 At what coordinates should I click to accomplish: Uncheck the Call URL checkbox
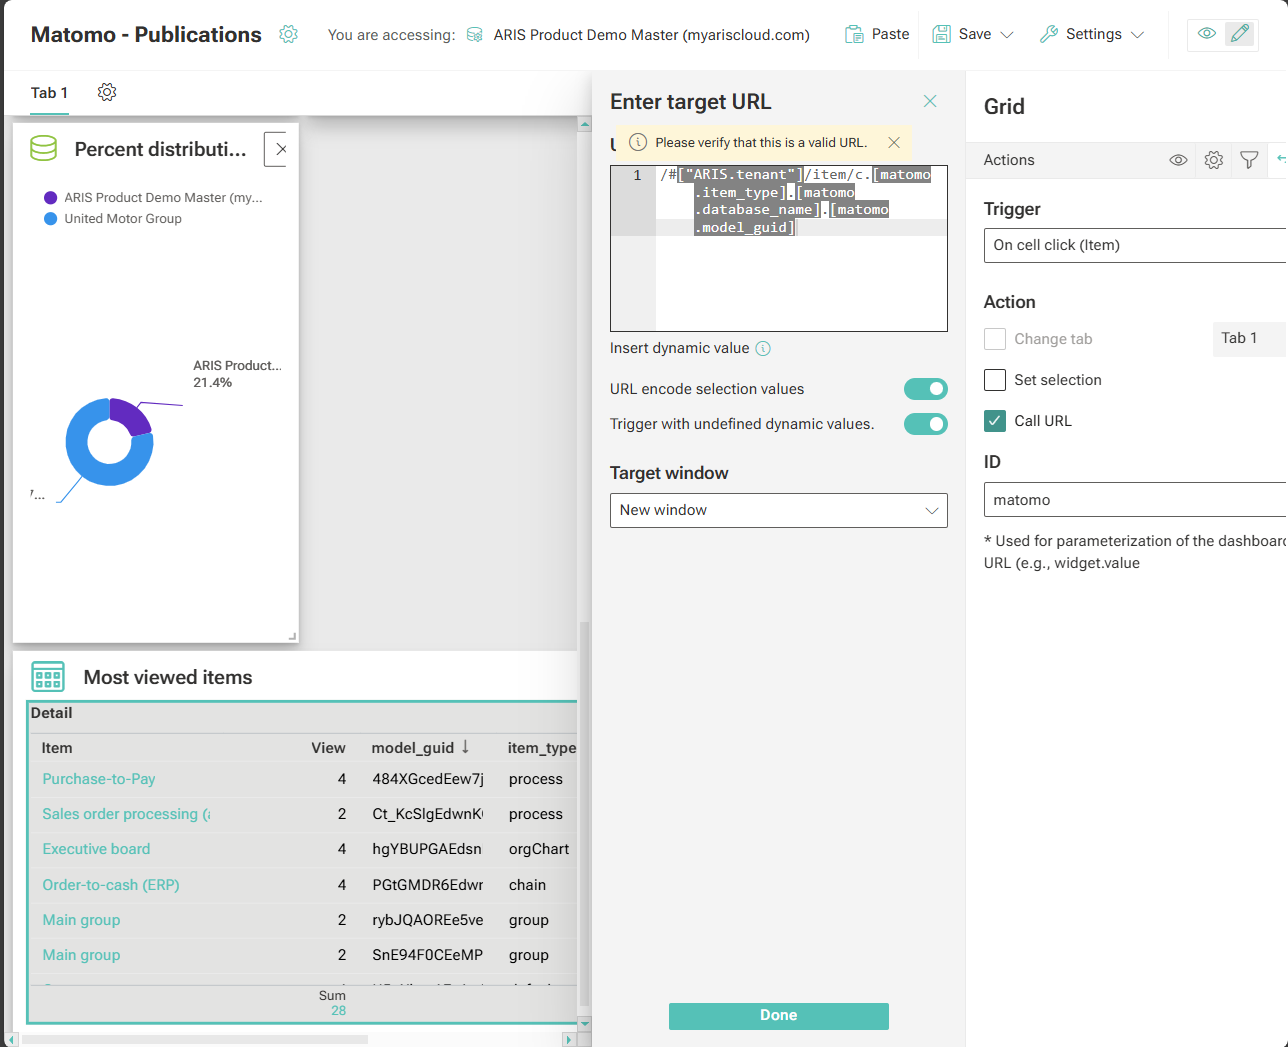(995, 421)
